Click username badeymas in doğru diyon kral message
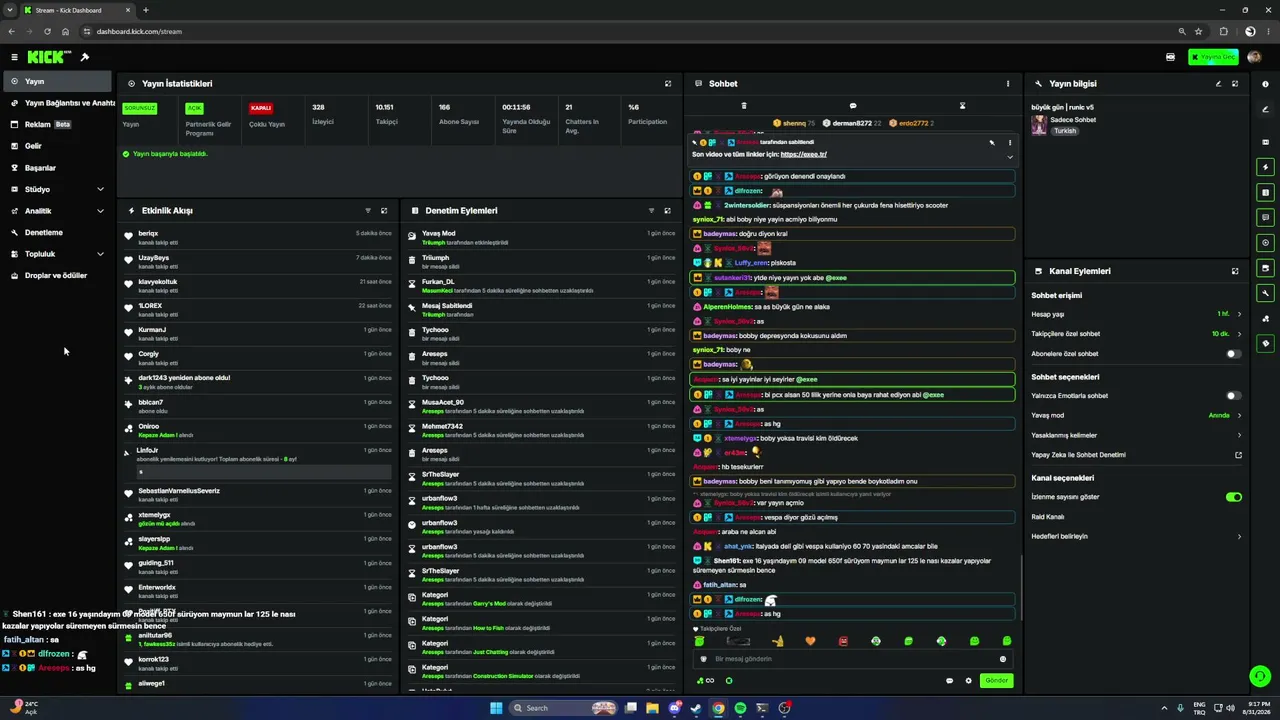1280x720 pixels. pos(719,234)
